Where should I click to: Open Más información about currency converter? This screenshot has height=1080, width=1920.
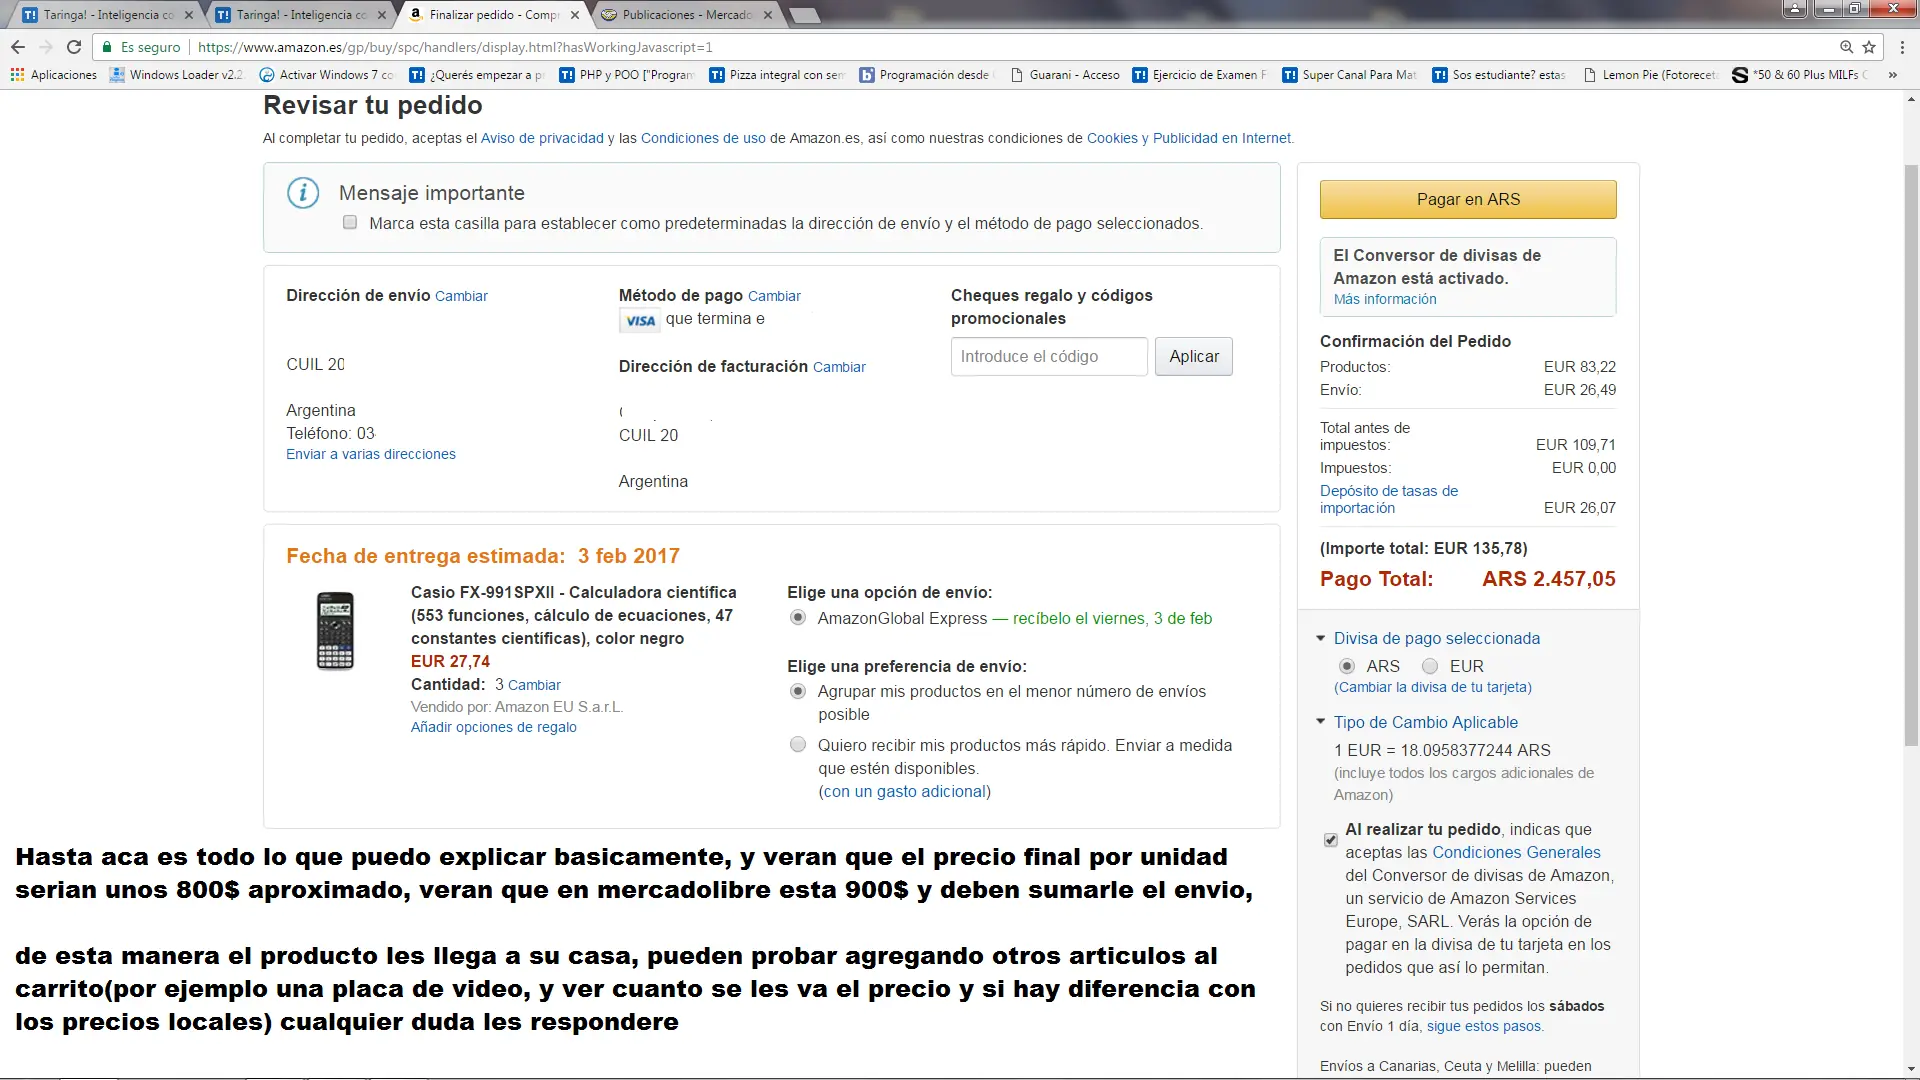pyautogui.click(x=1385, y=299)
